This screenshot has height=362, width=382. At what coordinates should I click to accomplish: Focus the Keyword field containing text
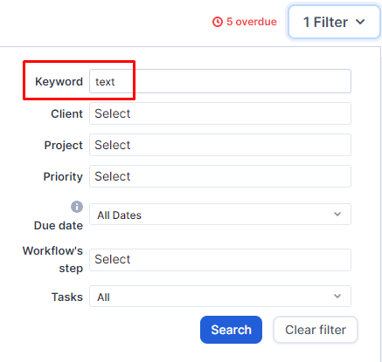point(220,81)
